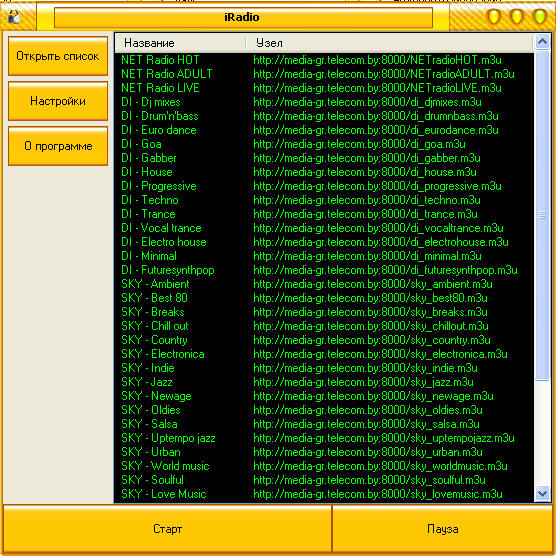556x556 pixels.
Task: Click the URL ending di_goa.m3u
Action: point(359,144)
